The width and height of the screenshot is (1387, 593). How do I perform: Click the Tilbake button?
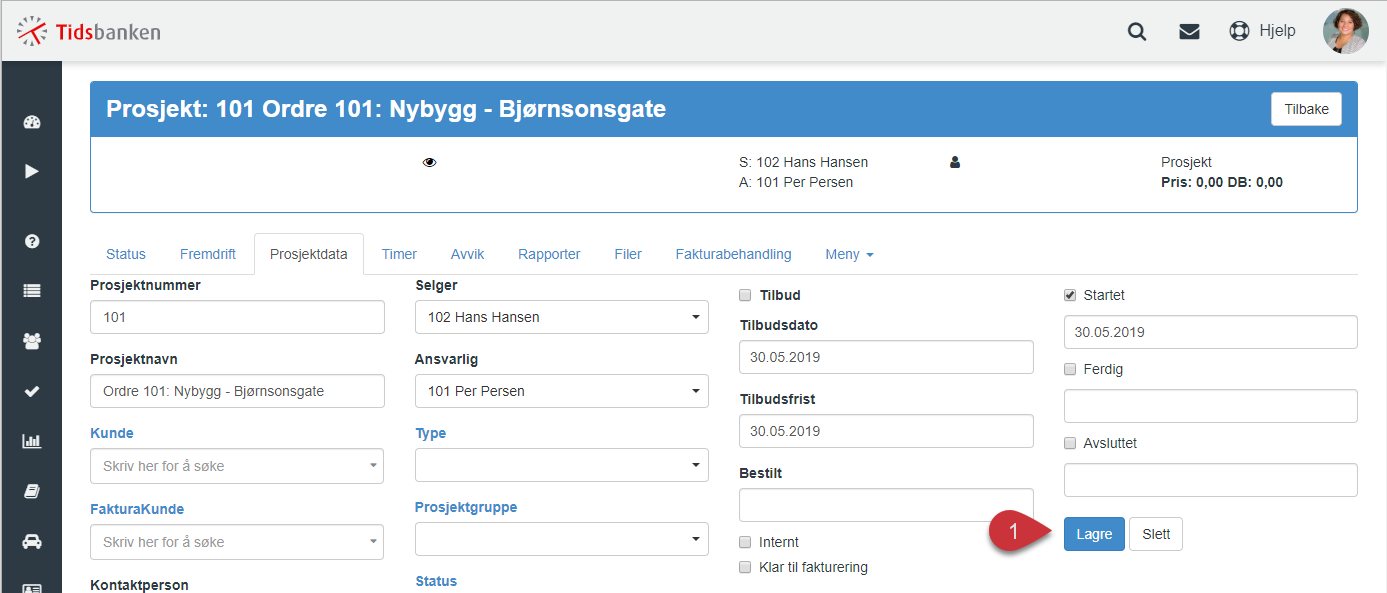pos(1306,109)
